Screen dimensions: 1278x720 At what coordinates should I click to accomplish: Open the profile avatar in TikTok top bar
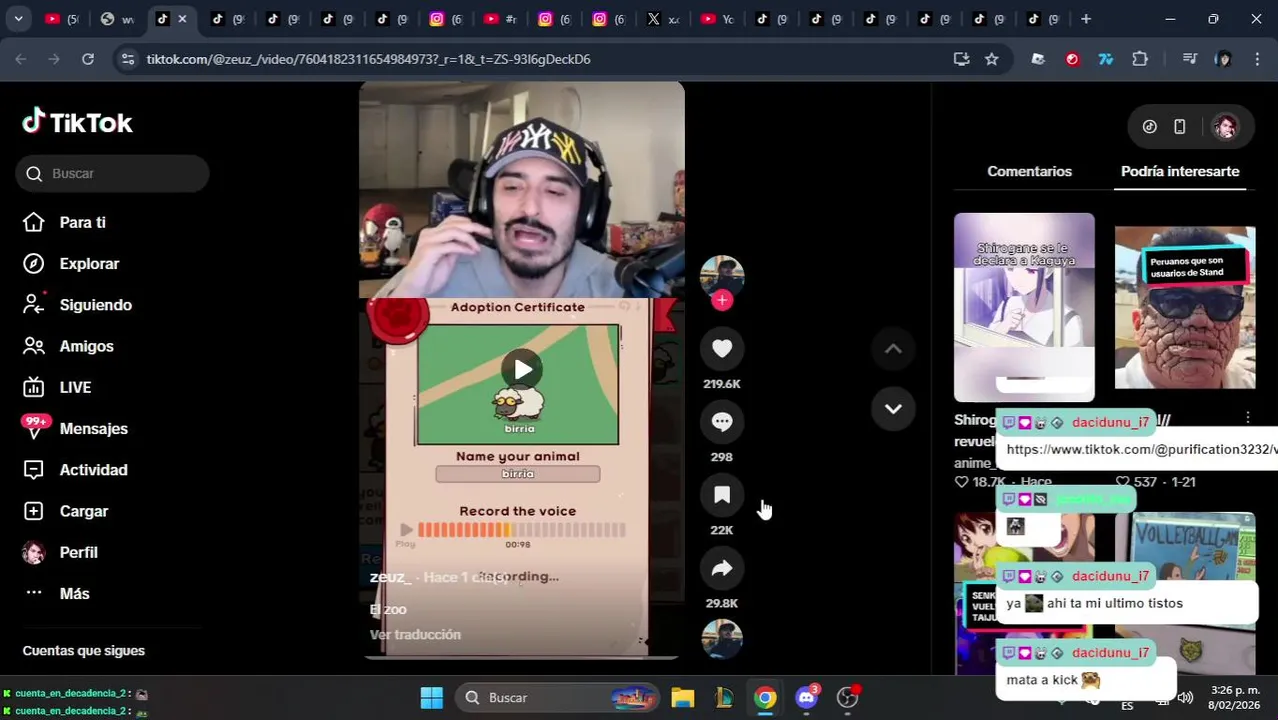pyautogui.click(x=1225, y=126)
